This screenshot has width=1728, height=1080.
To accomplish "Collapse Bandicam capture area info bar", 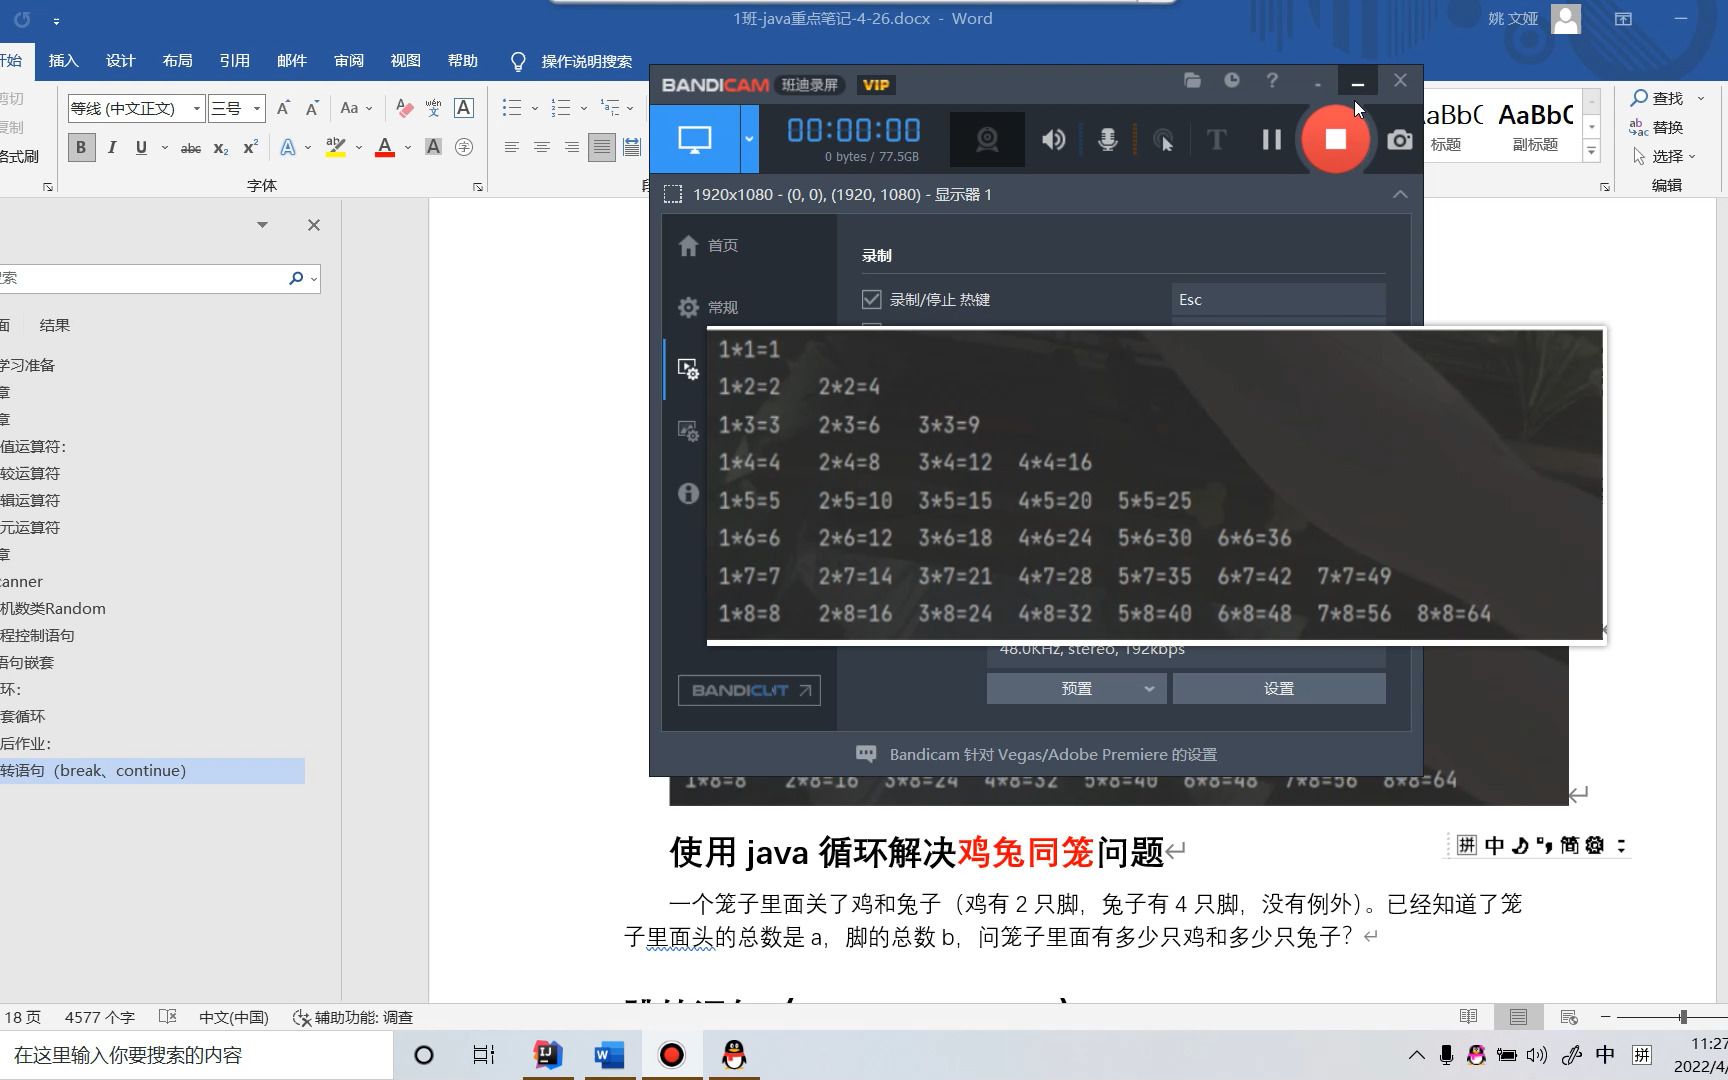I will pos(1400,194).
